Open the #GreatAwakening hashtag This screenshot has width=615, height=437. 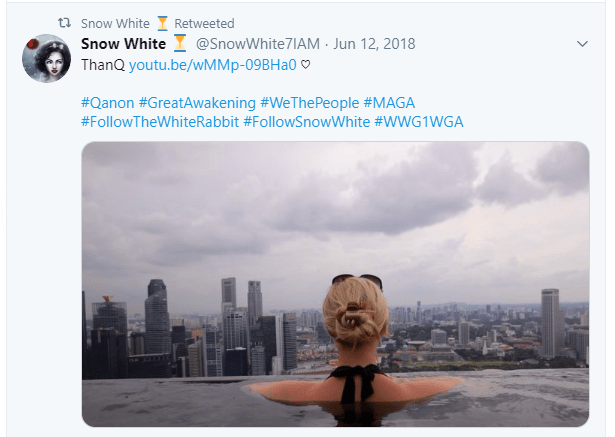(195, 103)
